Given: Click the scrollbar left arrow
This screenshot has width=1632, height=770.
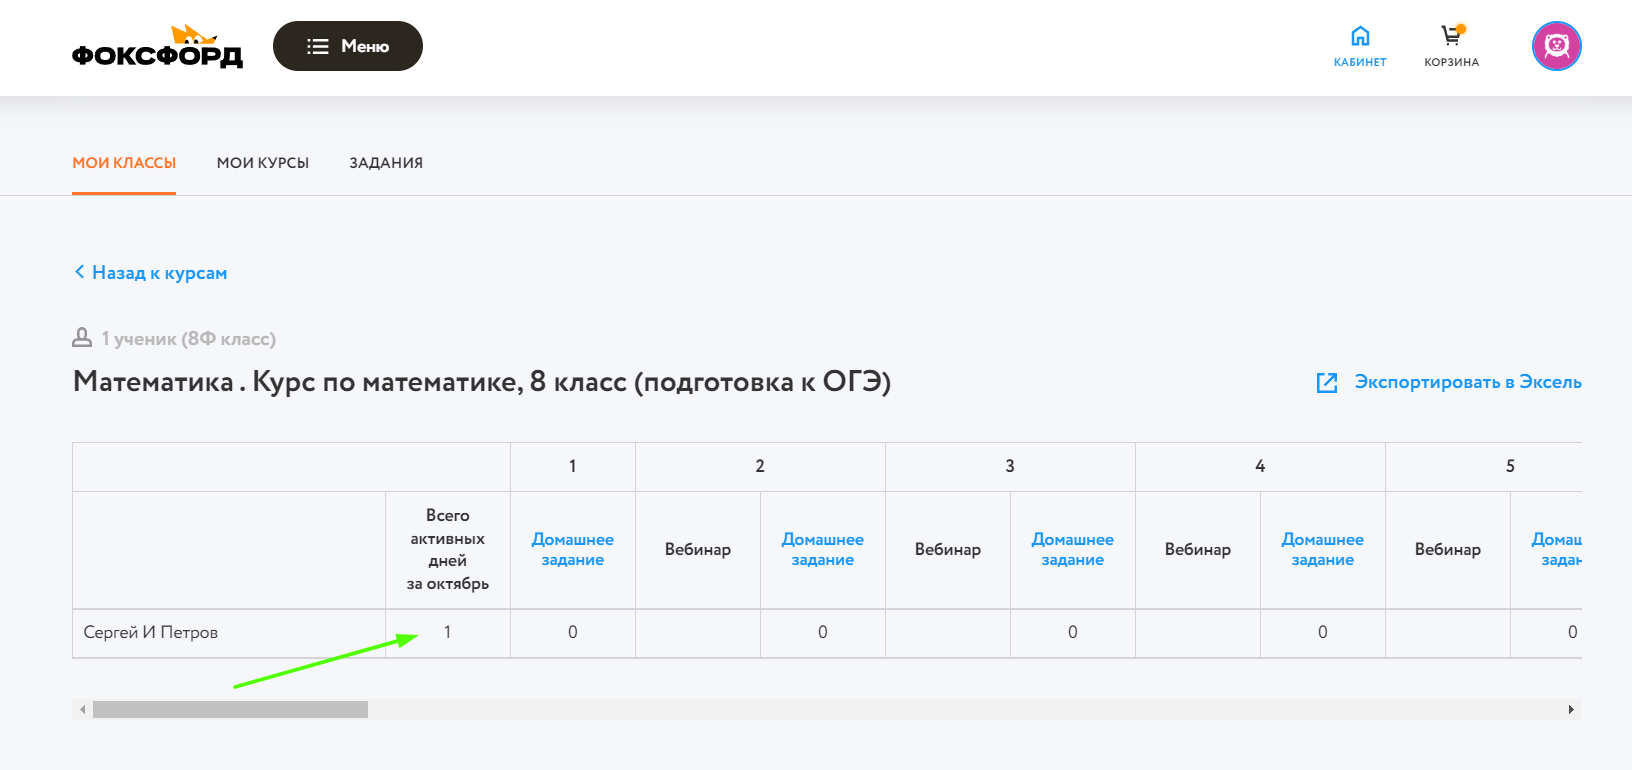Looking at the screenshot, I should click(x=82, y=709).
